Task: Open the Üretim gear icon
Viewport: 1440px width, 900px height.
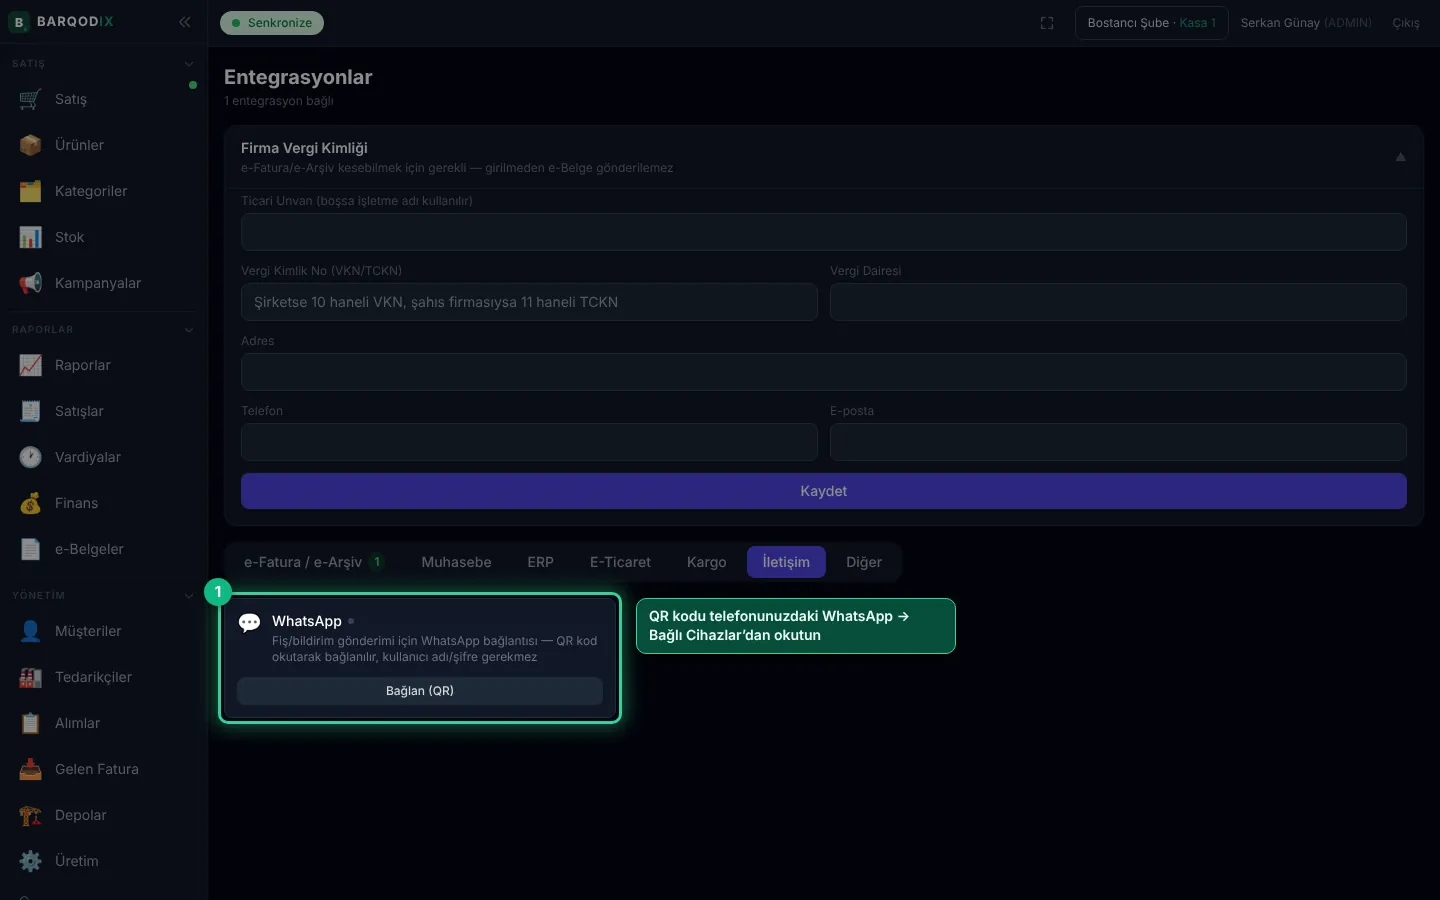Action: click(30, 861)
